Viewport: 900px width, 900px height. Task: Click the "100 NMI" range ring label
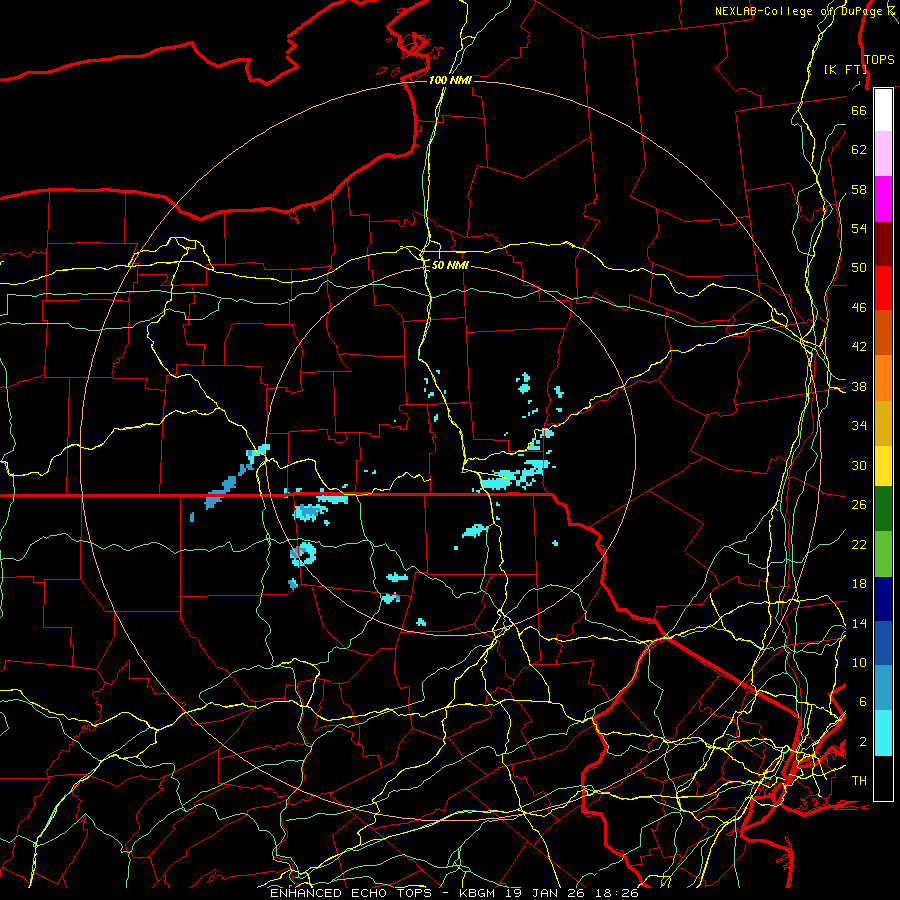coord(450,80)
